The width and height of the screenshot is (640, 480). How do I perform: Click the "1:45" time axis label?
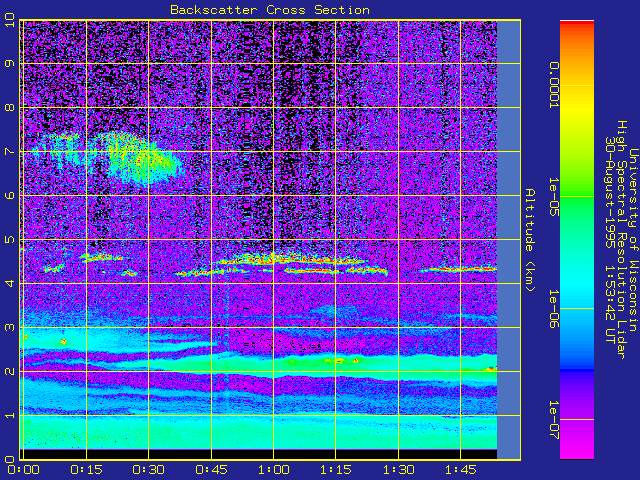click(460, 470)
